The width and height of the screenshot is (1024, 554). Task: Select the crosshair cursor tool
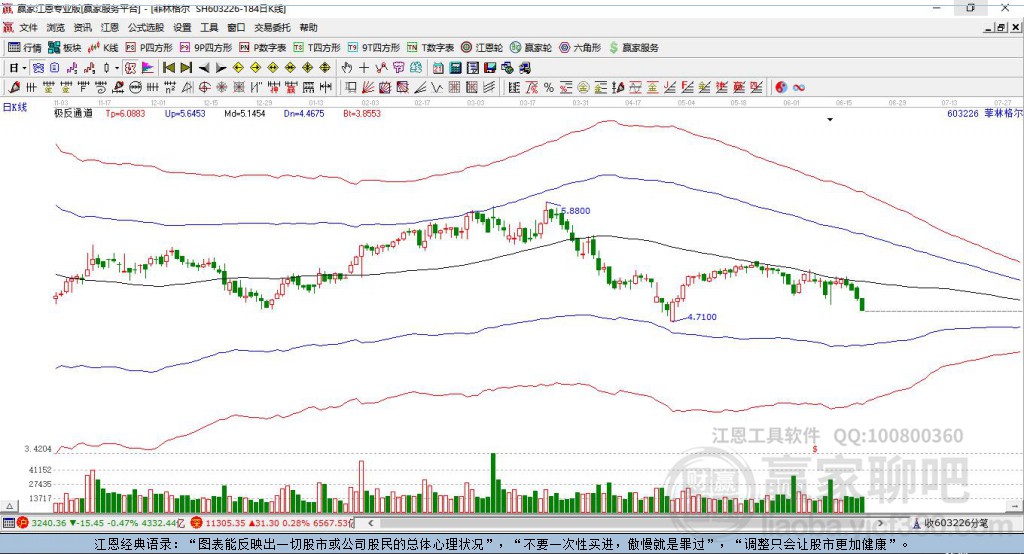coord(364,68)
